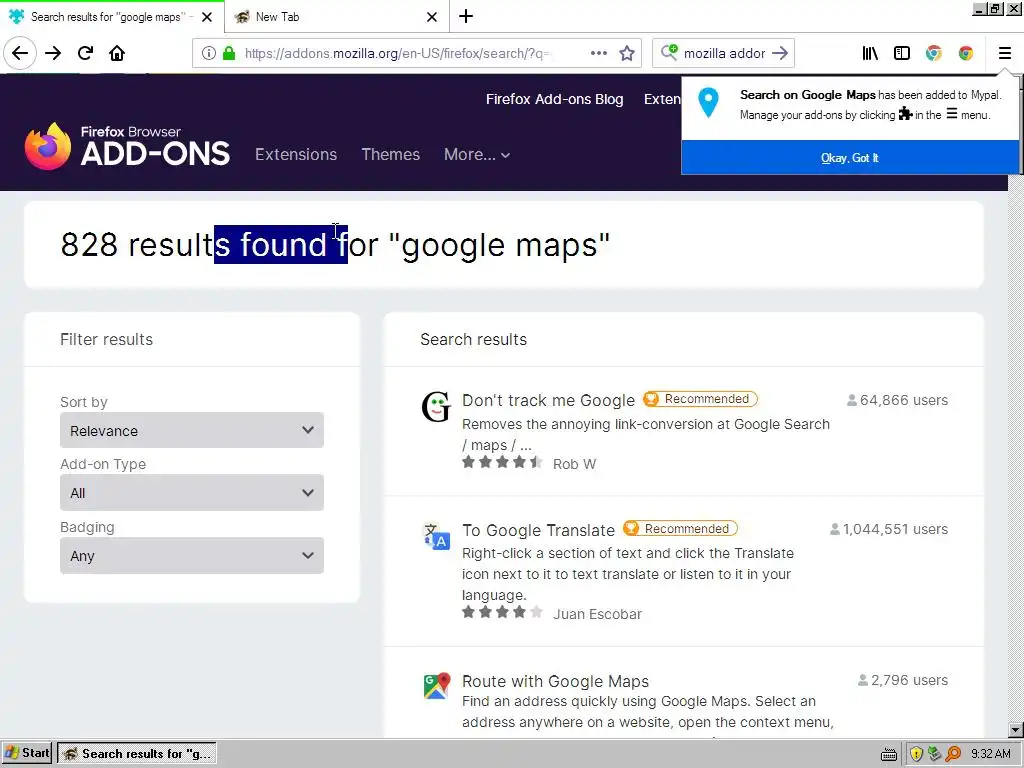Open the Sort by Relevance dropdown

(x=192, y=430)
